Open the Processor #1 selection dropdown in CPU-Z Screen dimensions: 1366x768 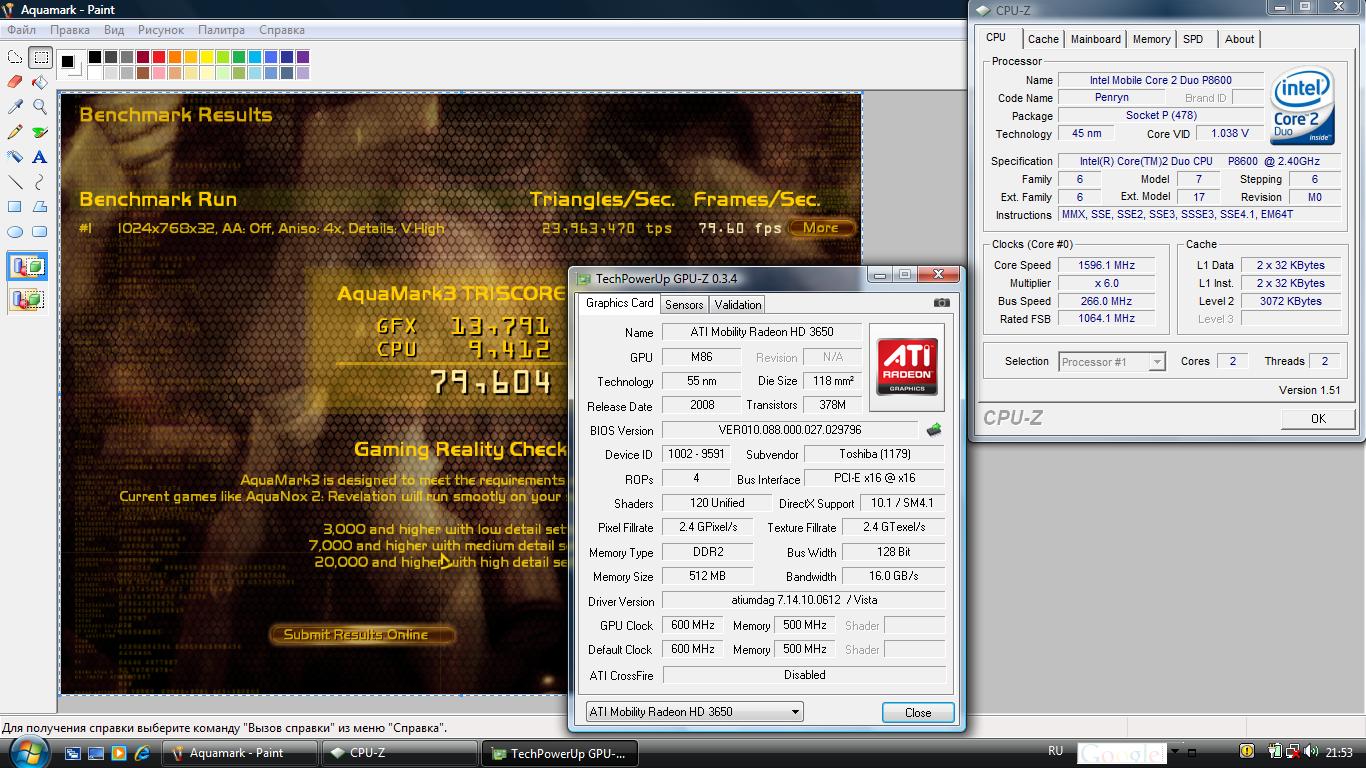click(x=1112, y=362)
